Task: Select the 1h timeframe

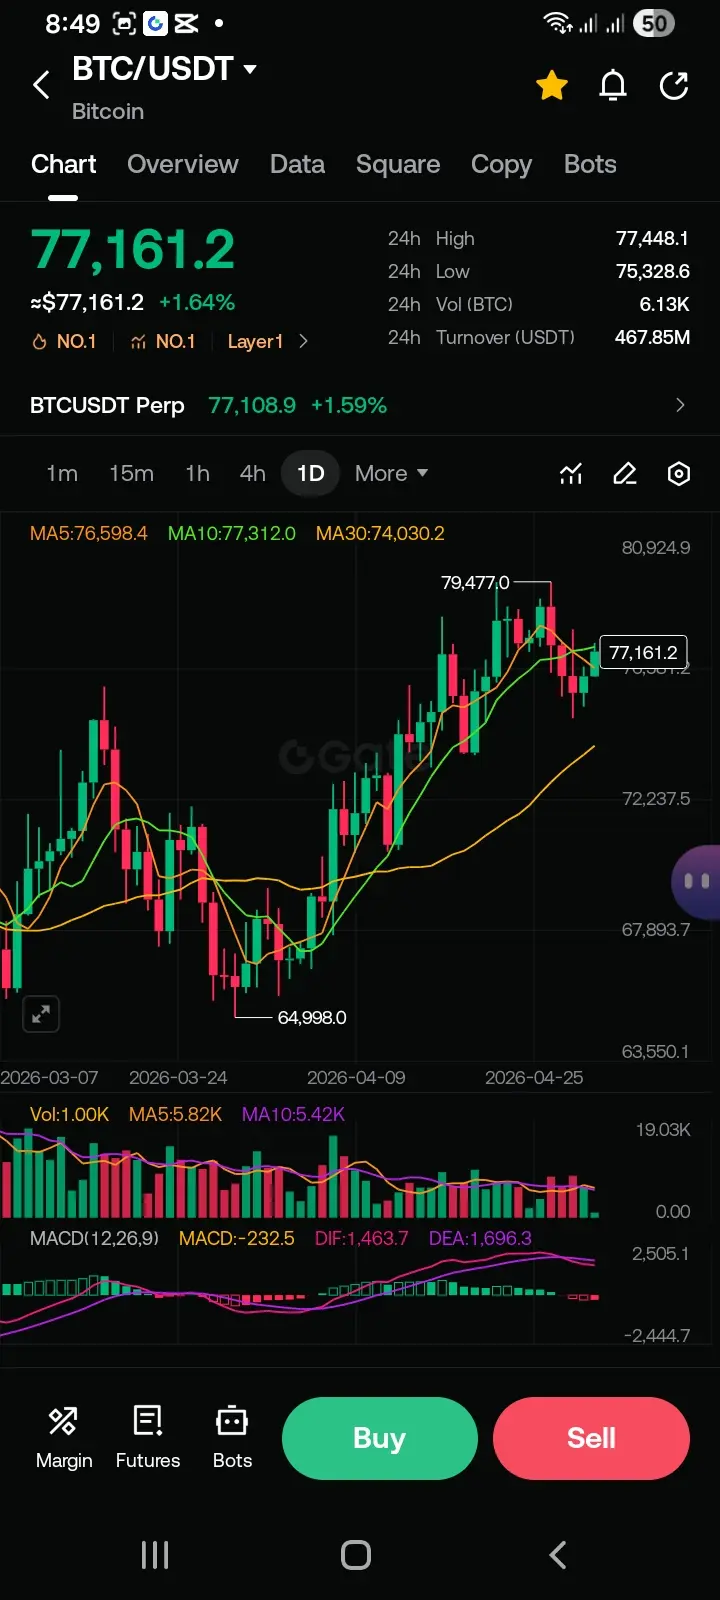Action: (197, 473)
